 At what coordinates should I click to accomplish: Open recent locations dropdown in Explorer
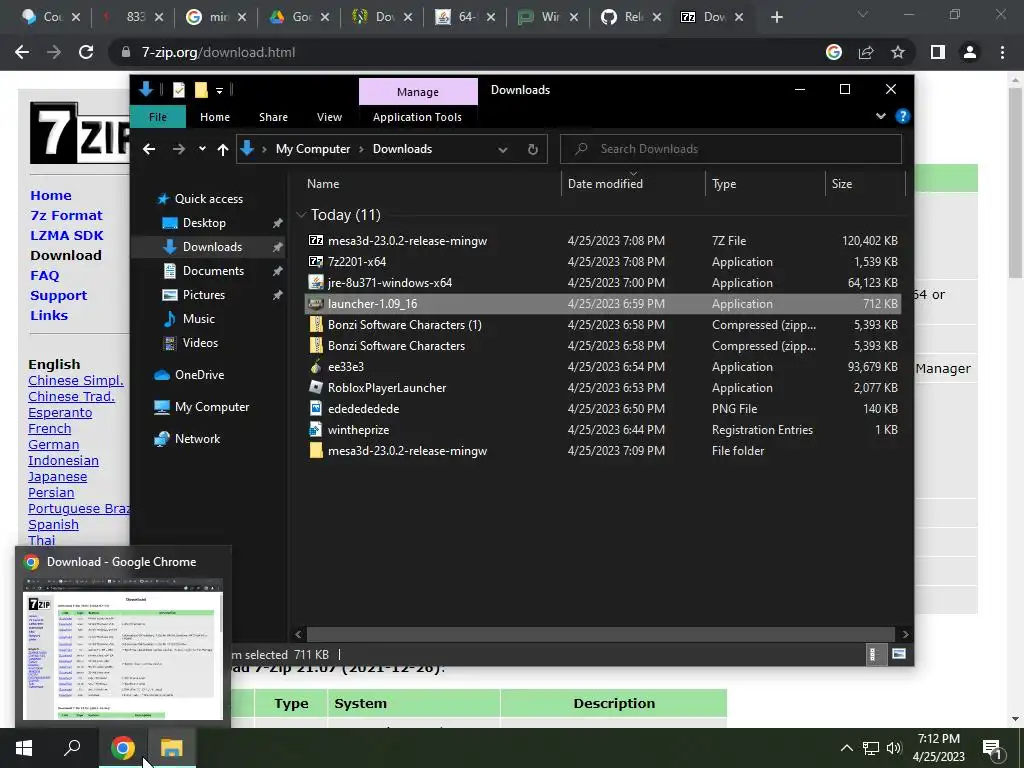[202, 149]
